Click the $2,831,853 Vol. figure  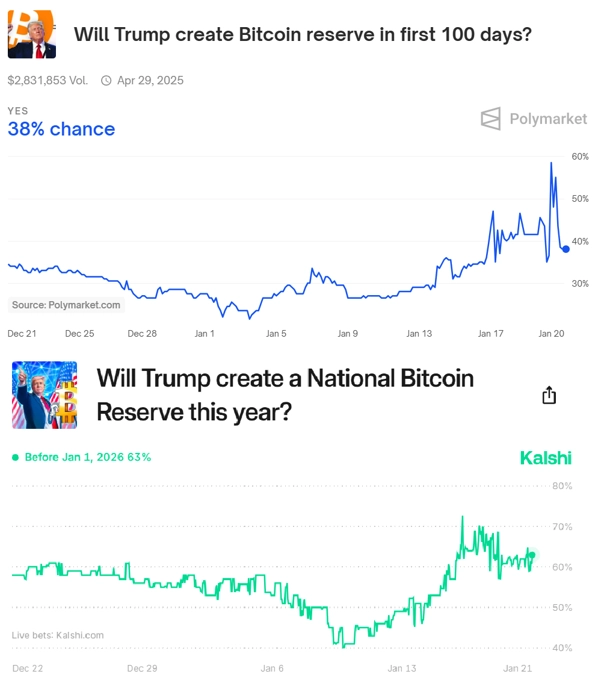[48, 81]
